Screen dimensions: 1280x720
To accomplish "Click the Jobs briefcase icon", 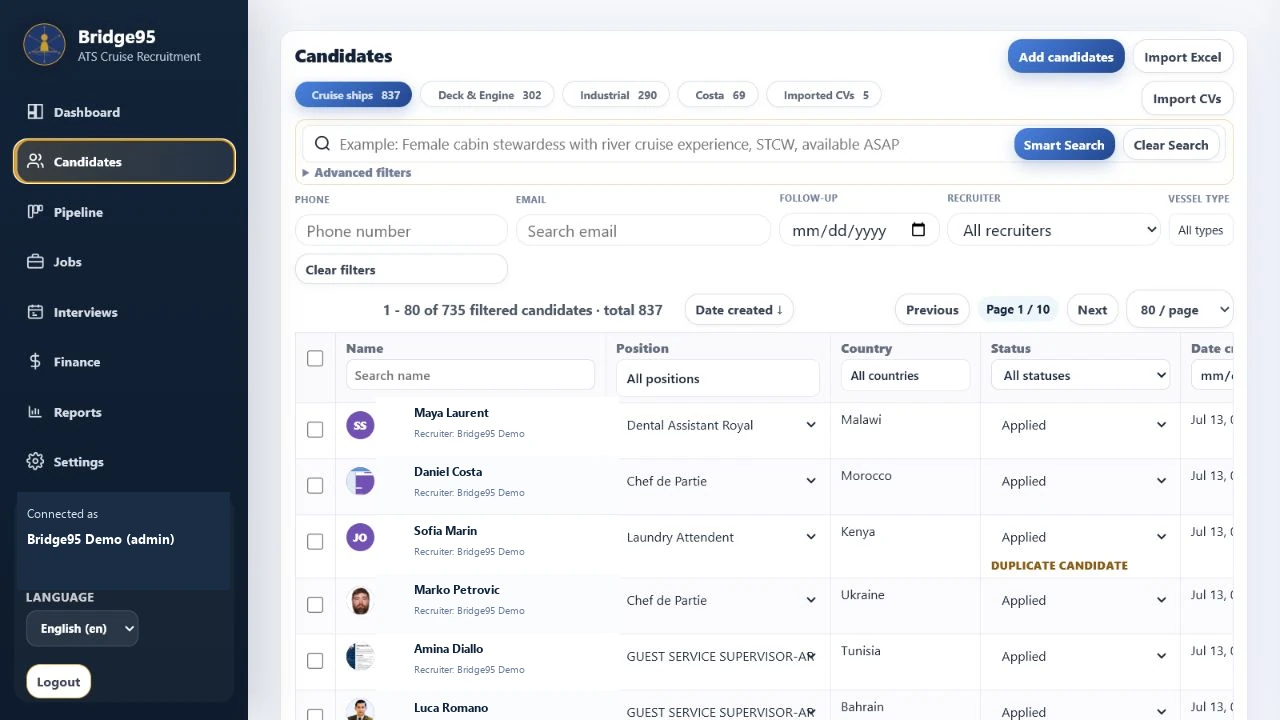I will click(x=35, y=262).
